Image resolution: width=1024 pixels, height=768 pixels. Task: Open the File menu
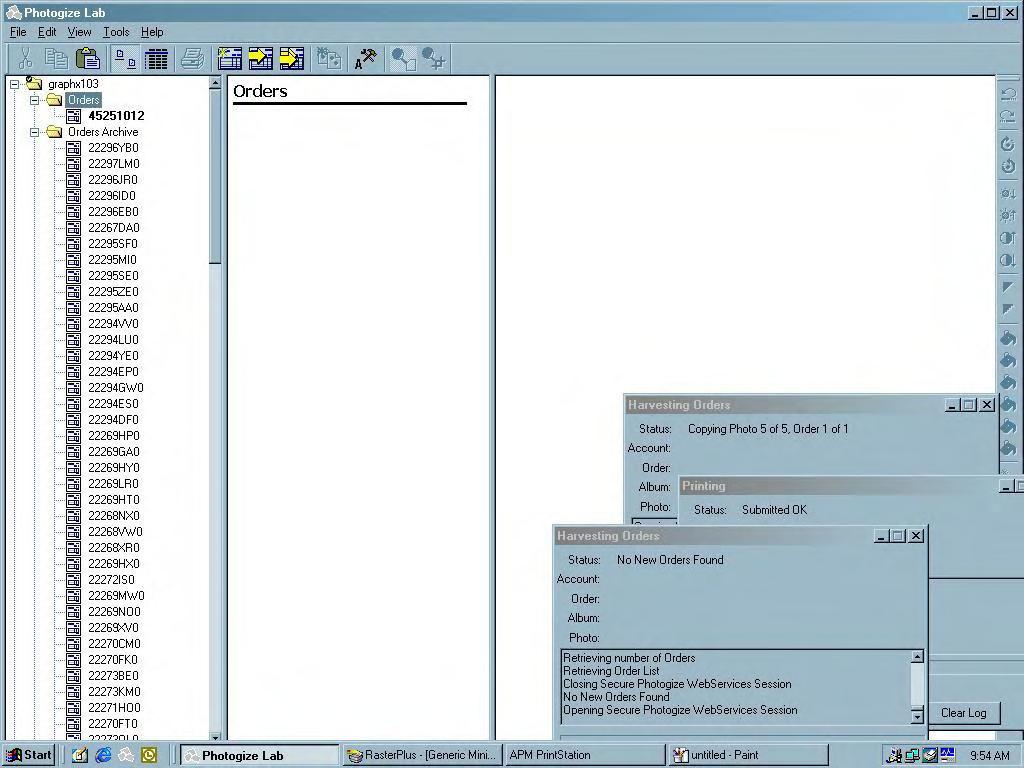(x=18, y=32)
